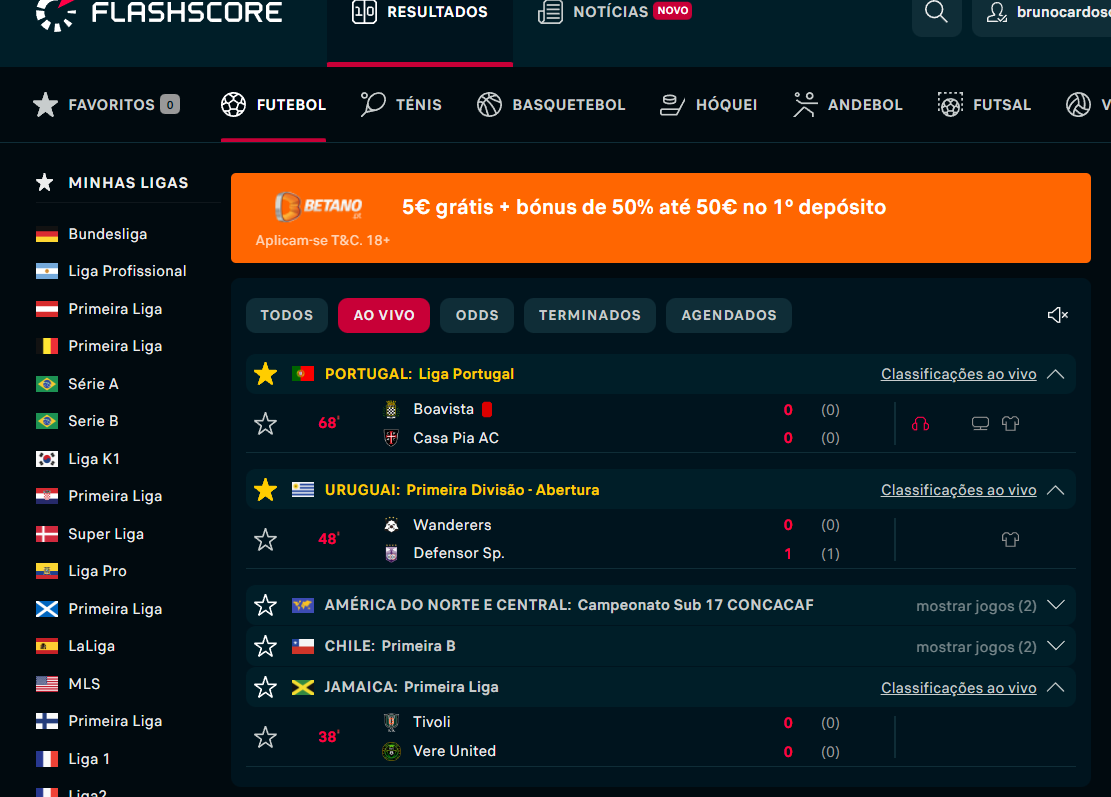Open the search magnifier icon
This screenshot has width=1111, height=797.
pos(936,13)
